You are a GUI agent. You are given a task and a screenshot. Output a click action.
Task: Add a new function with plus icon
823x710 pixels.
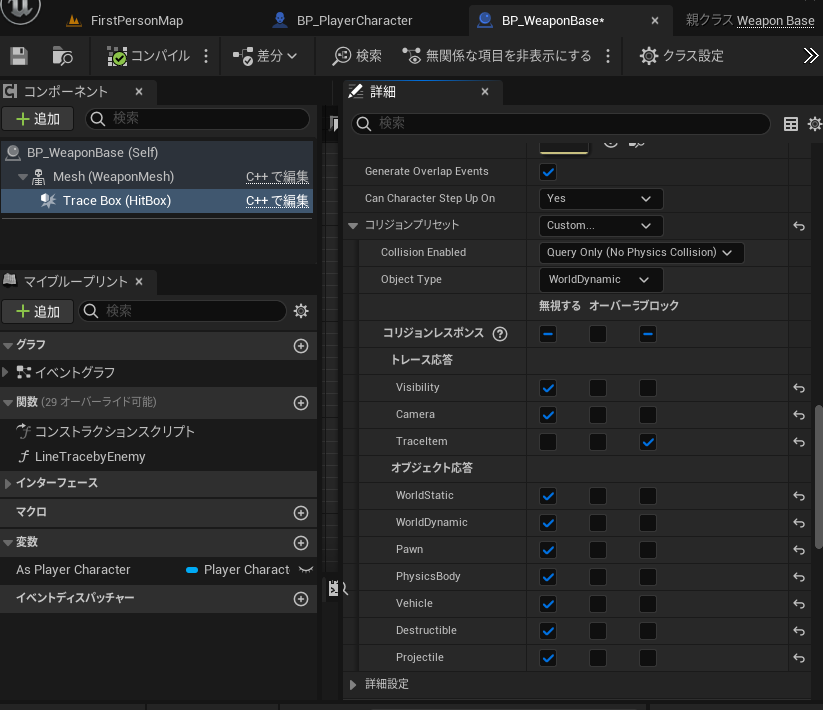click(301, 403)
